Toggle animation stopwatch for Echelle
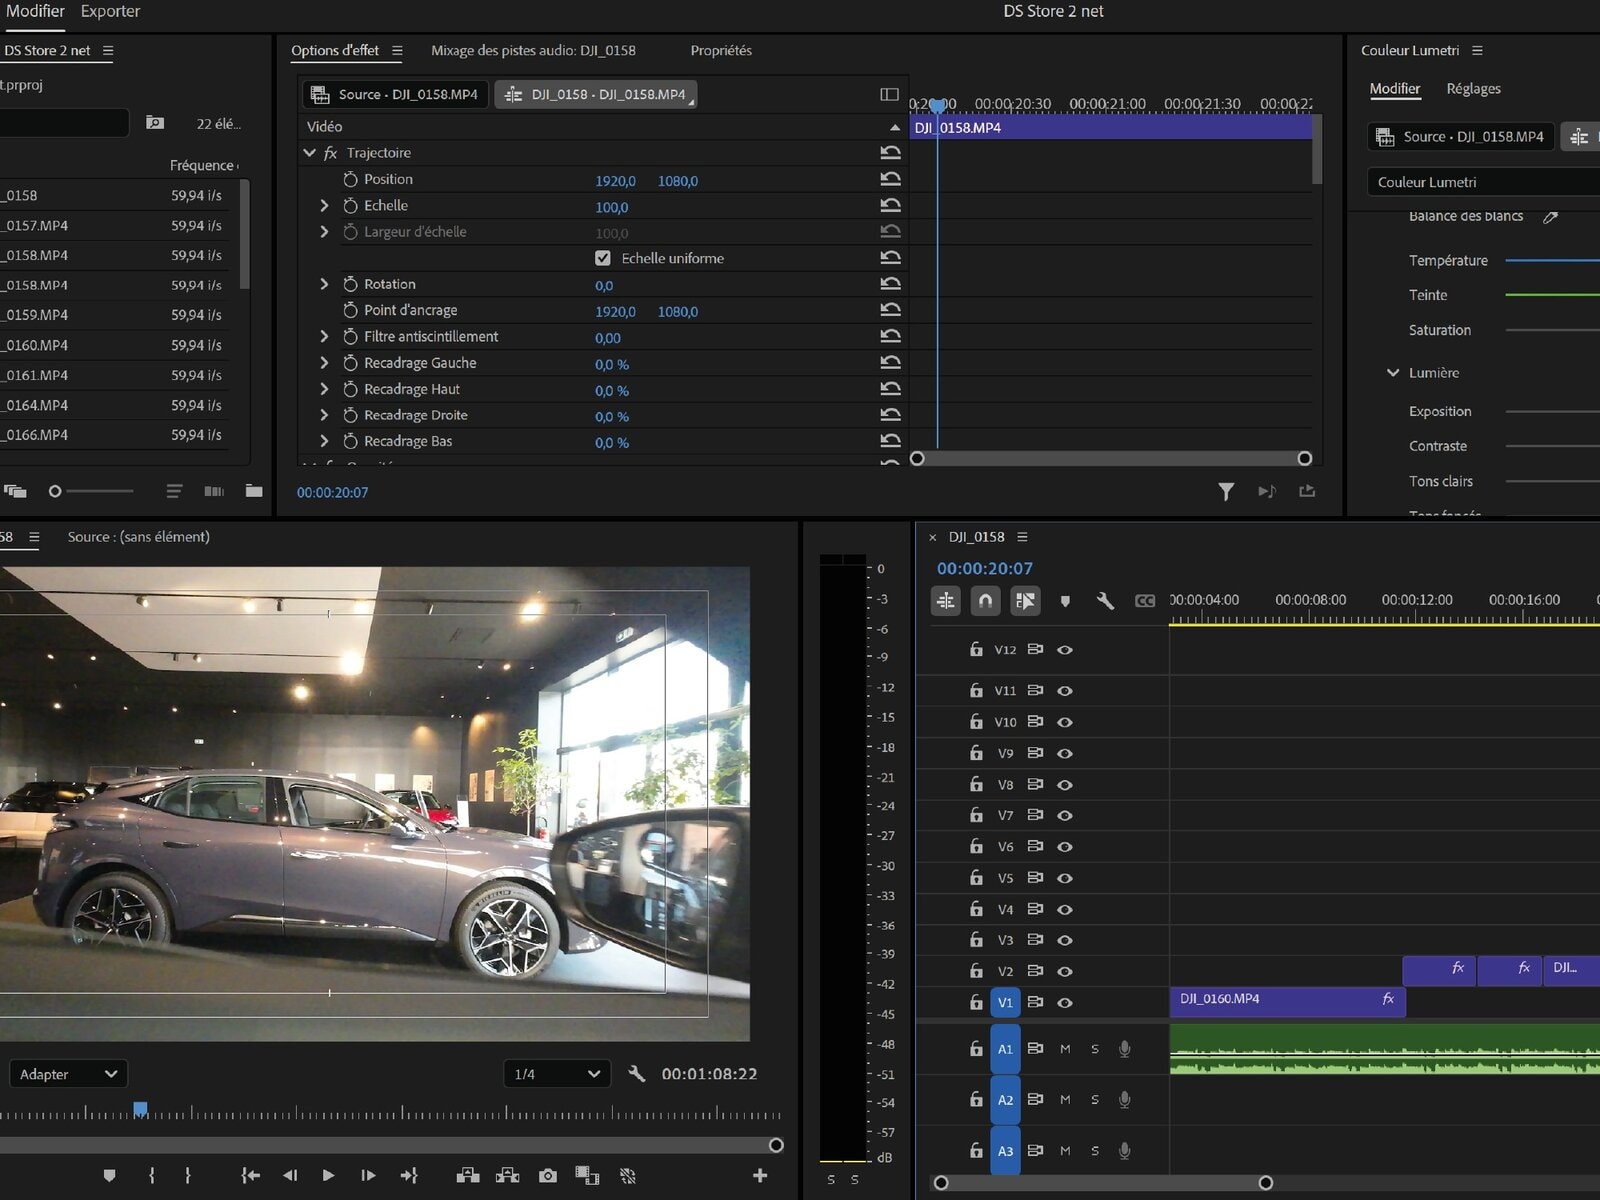Image resolution: width=1600 pixels, height=1200 pixels. [350, 205]
